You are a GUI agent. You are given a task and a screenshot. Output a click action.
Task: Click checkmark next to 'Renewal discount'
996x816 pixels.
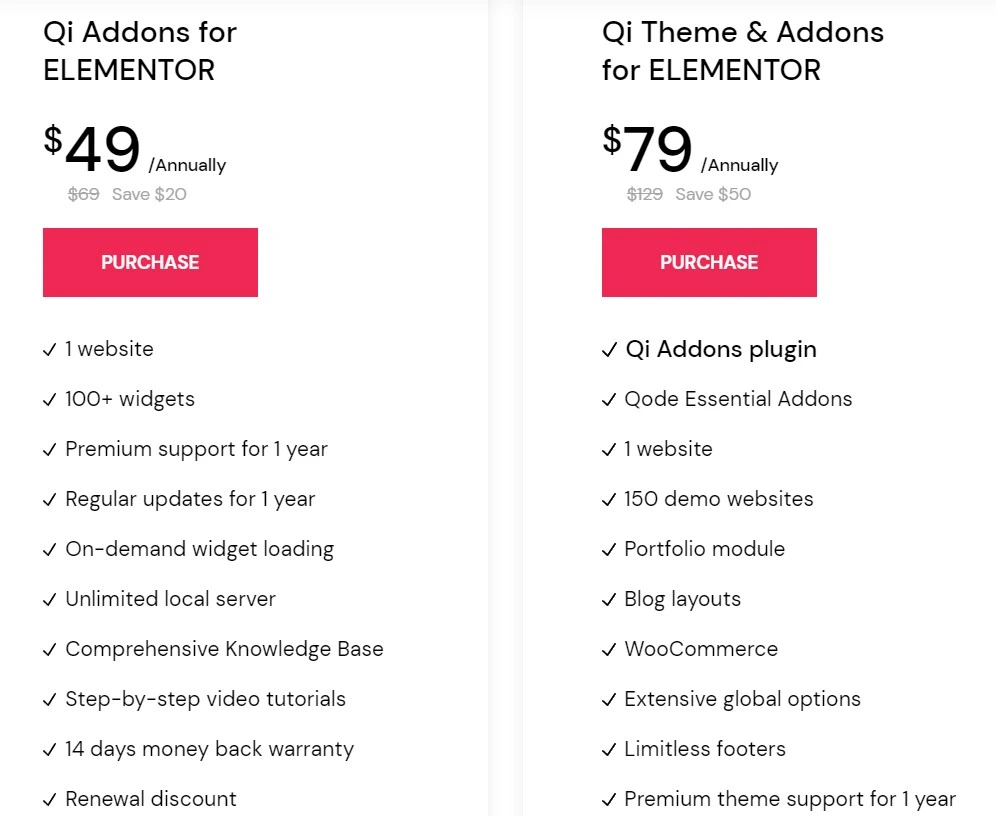50,799
